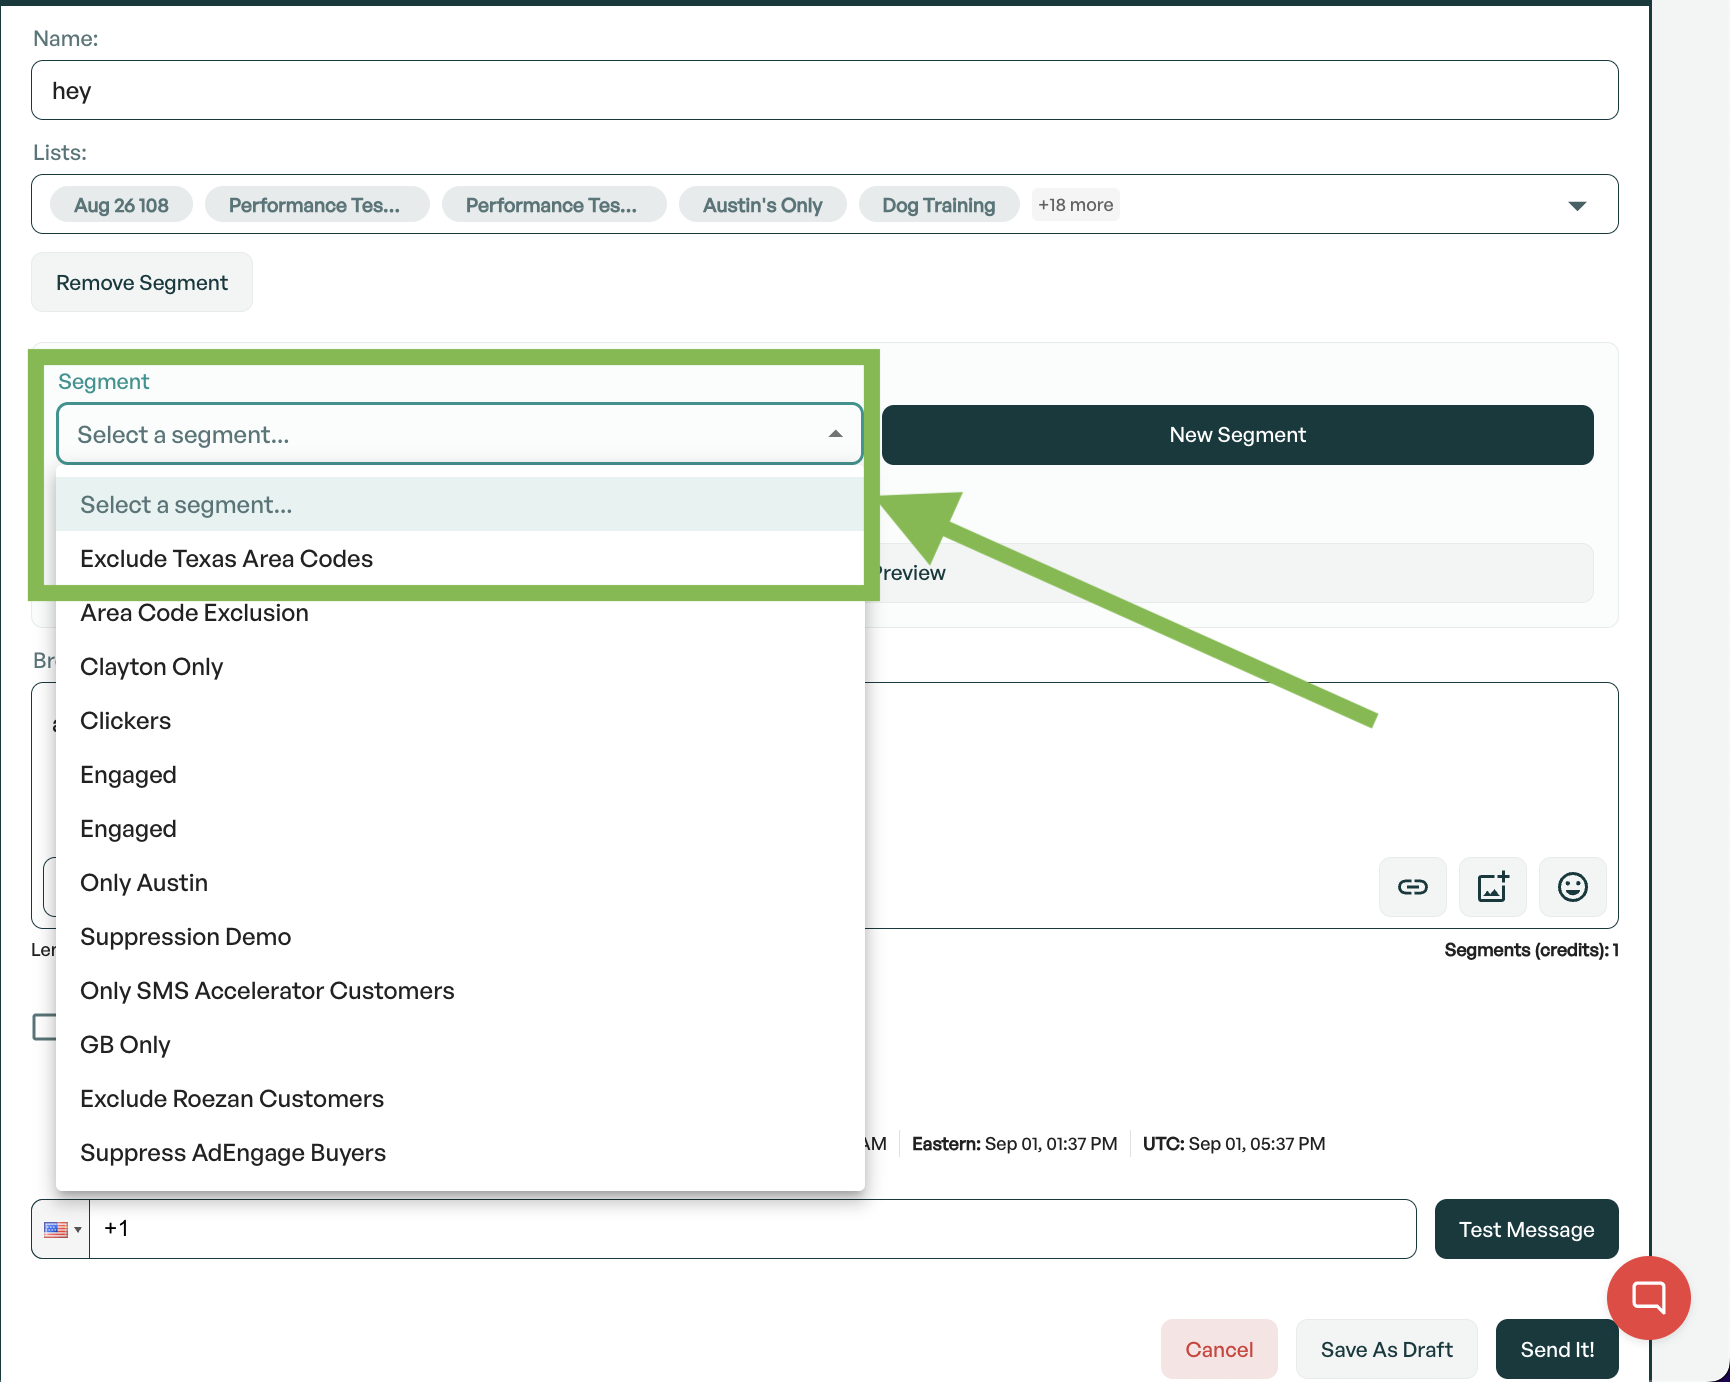Pick the GB Only segment

pos(460,1044)
